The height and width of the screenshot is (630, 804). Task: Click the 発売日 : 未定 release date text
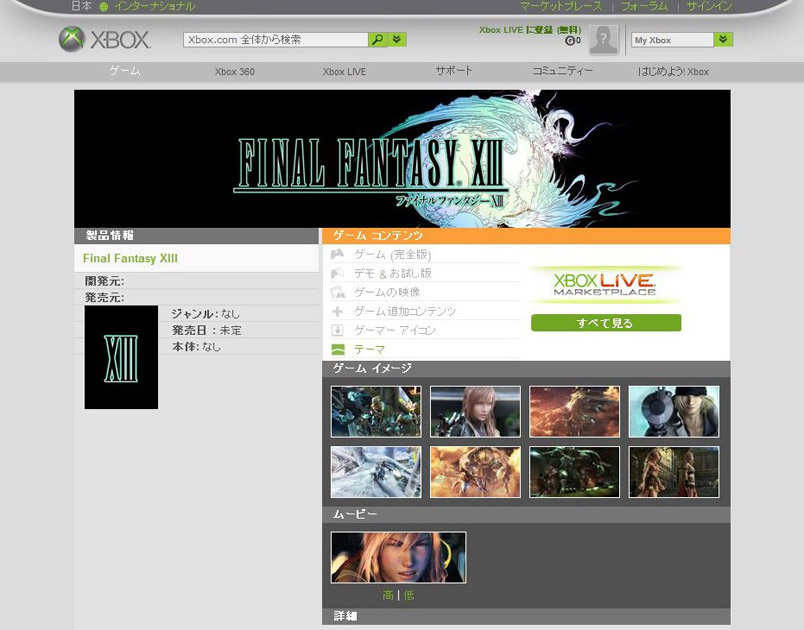coord(207,330)
